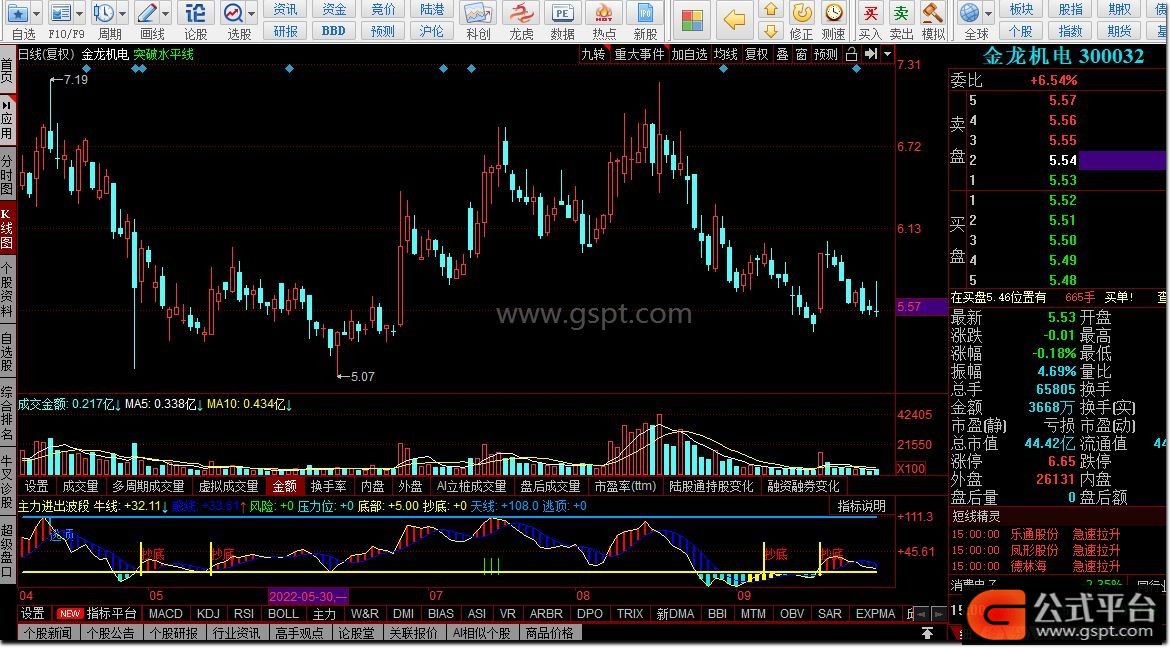The width and height of the screenshot is (1172, 648).
Task: Open the 论股 discussion icon
Action: (x=195, y=13)
